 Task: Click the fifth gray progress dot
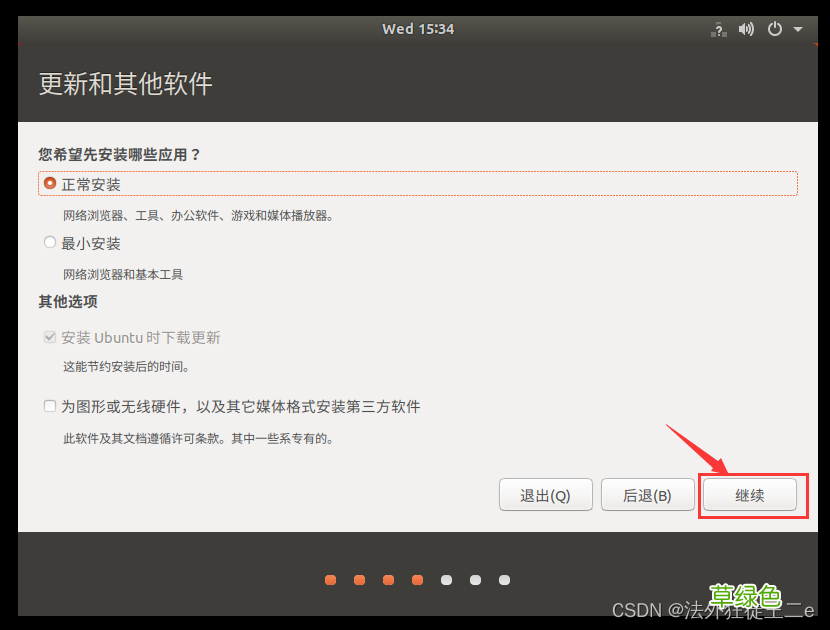[446, 579]
